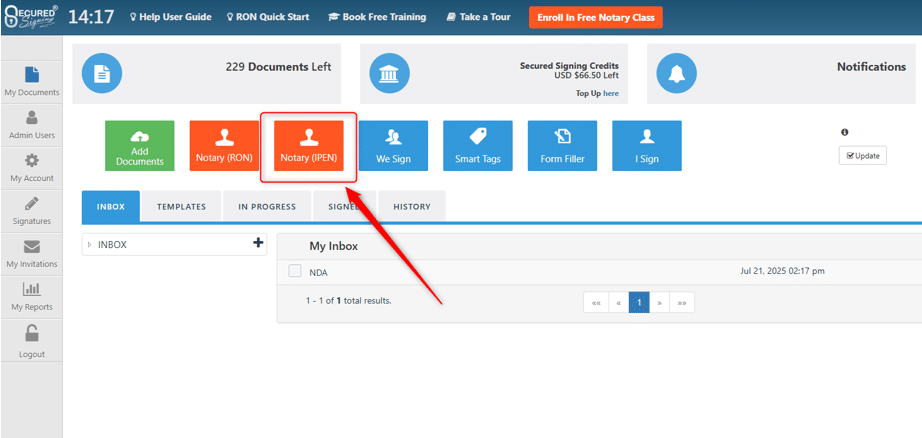Switch to the Templates tab
This screenshot has height=438, width=922.
[x=181, y=207]
